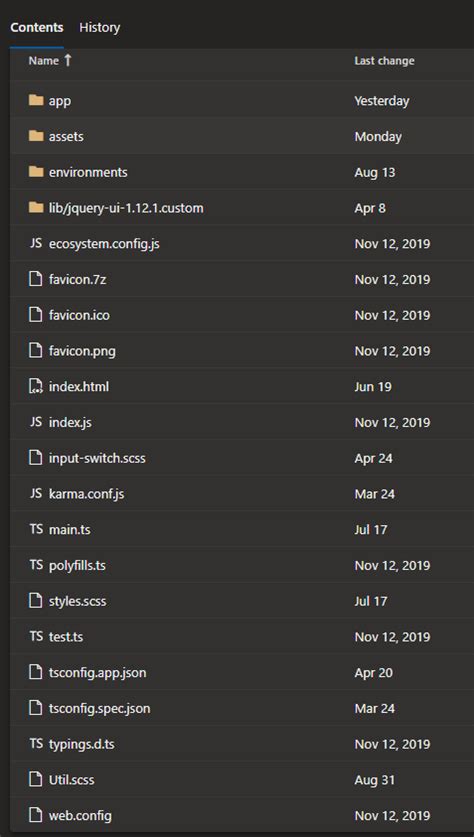Screen dimensions: 474x837
Task: Open the Util.scss file
Action: [x=72, y=780]
